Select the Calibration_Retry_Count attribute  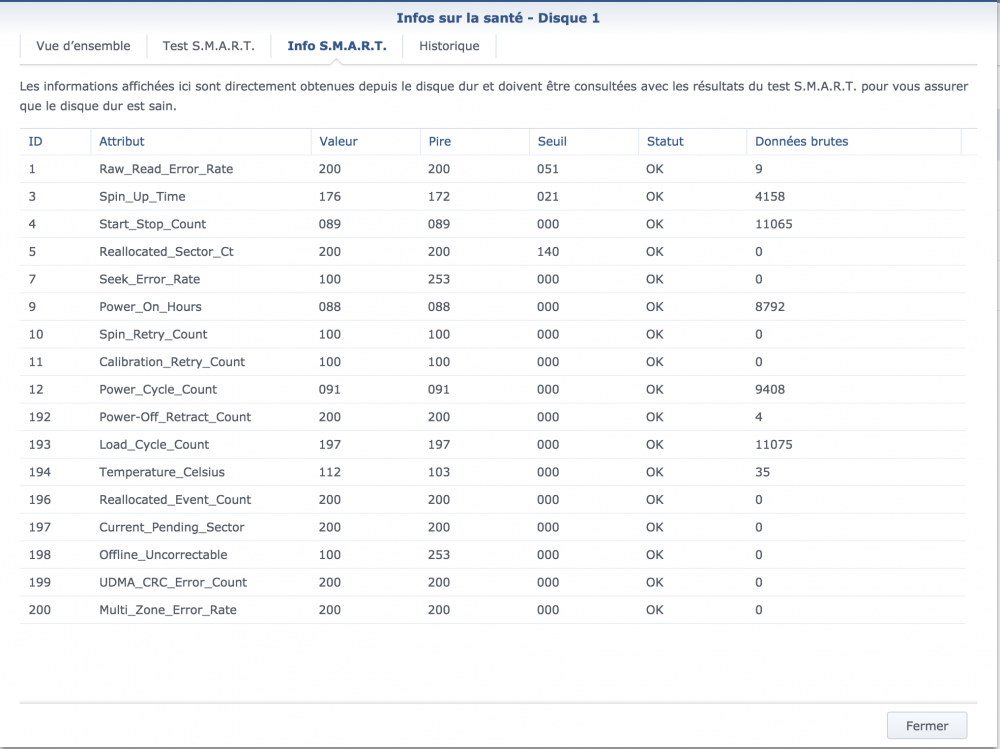[x=172, y=362]
